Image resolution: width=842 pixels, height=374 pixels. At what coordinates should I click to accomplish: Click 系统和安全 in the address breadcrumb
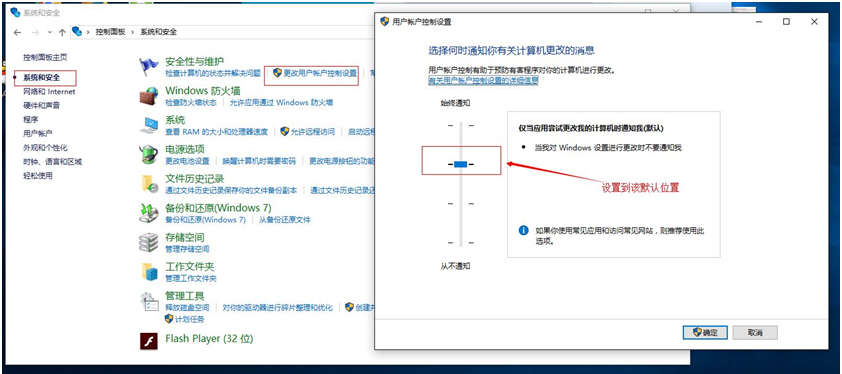(x=158, y=32)
